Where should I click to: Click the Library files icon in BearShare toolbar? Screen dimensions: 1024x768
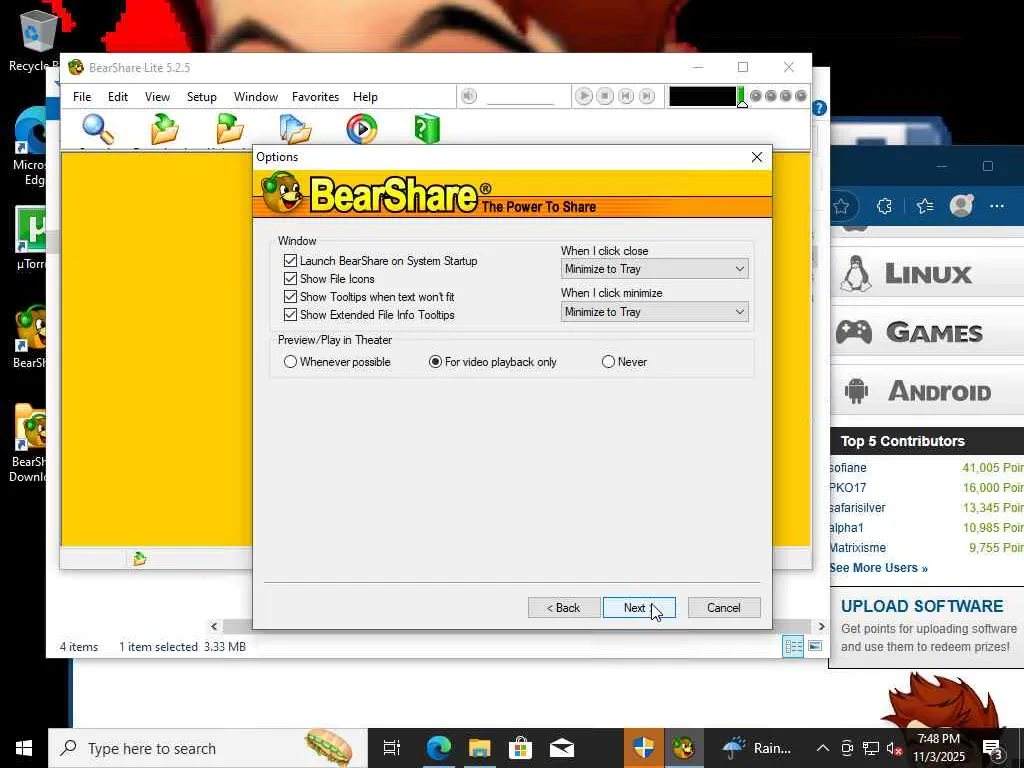pos(295,128)
